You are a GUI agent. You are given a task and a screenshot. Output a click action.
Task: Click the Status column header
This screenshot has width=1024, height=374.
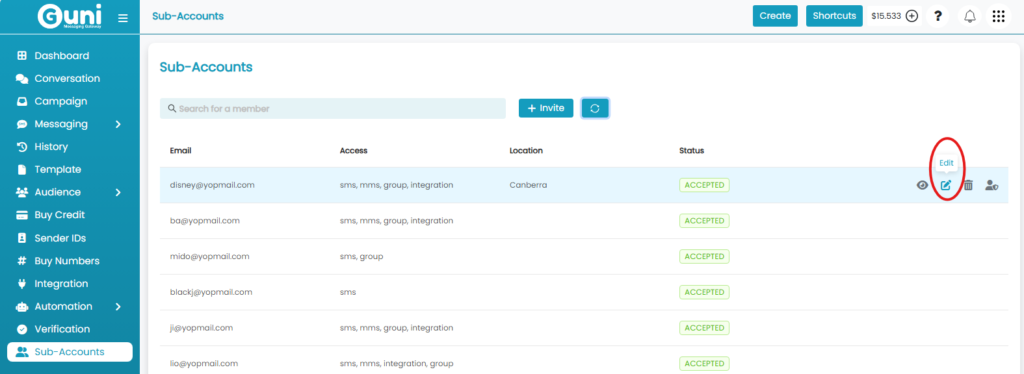[x=692, y=151]
